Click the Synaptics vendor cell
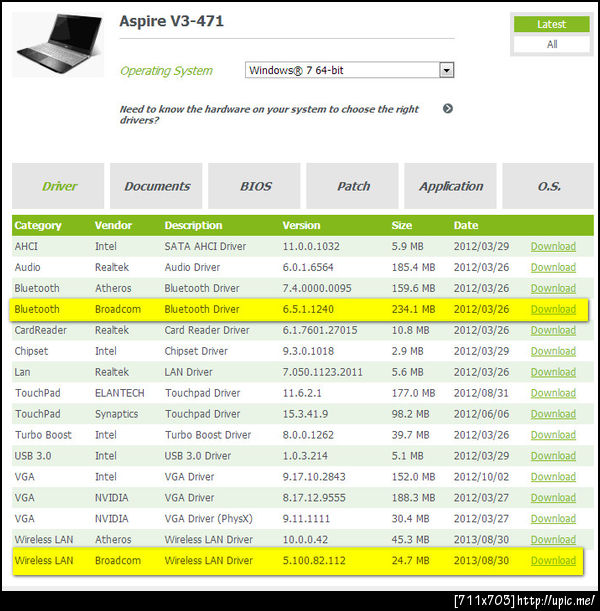Viewport: 600px width, 611px height. tap(116, 414)
